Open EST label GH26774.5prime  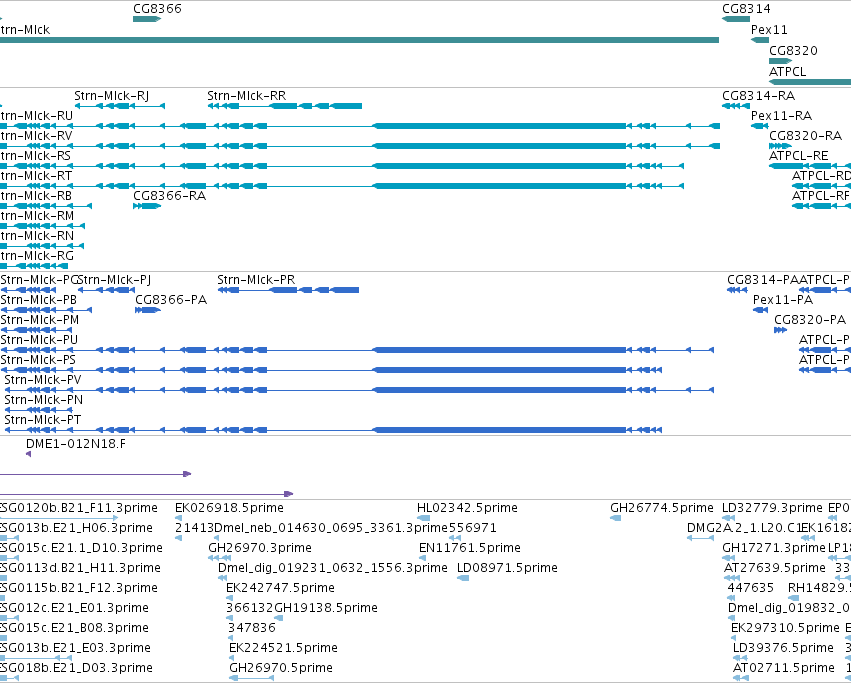pyautogui.click(x=662, y=508)
